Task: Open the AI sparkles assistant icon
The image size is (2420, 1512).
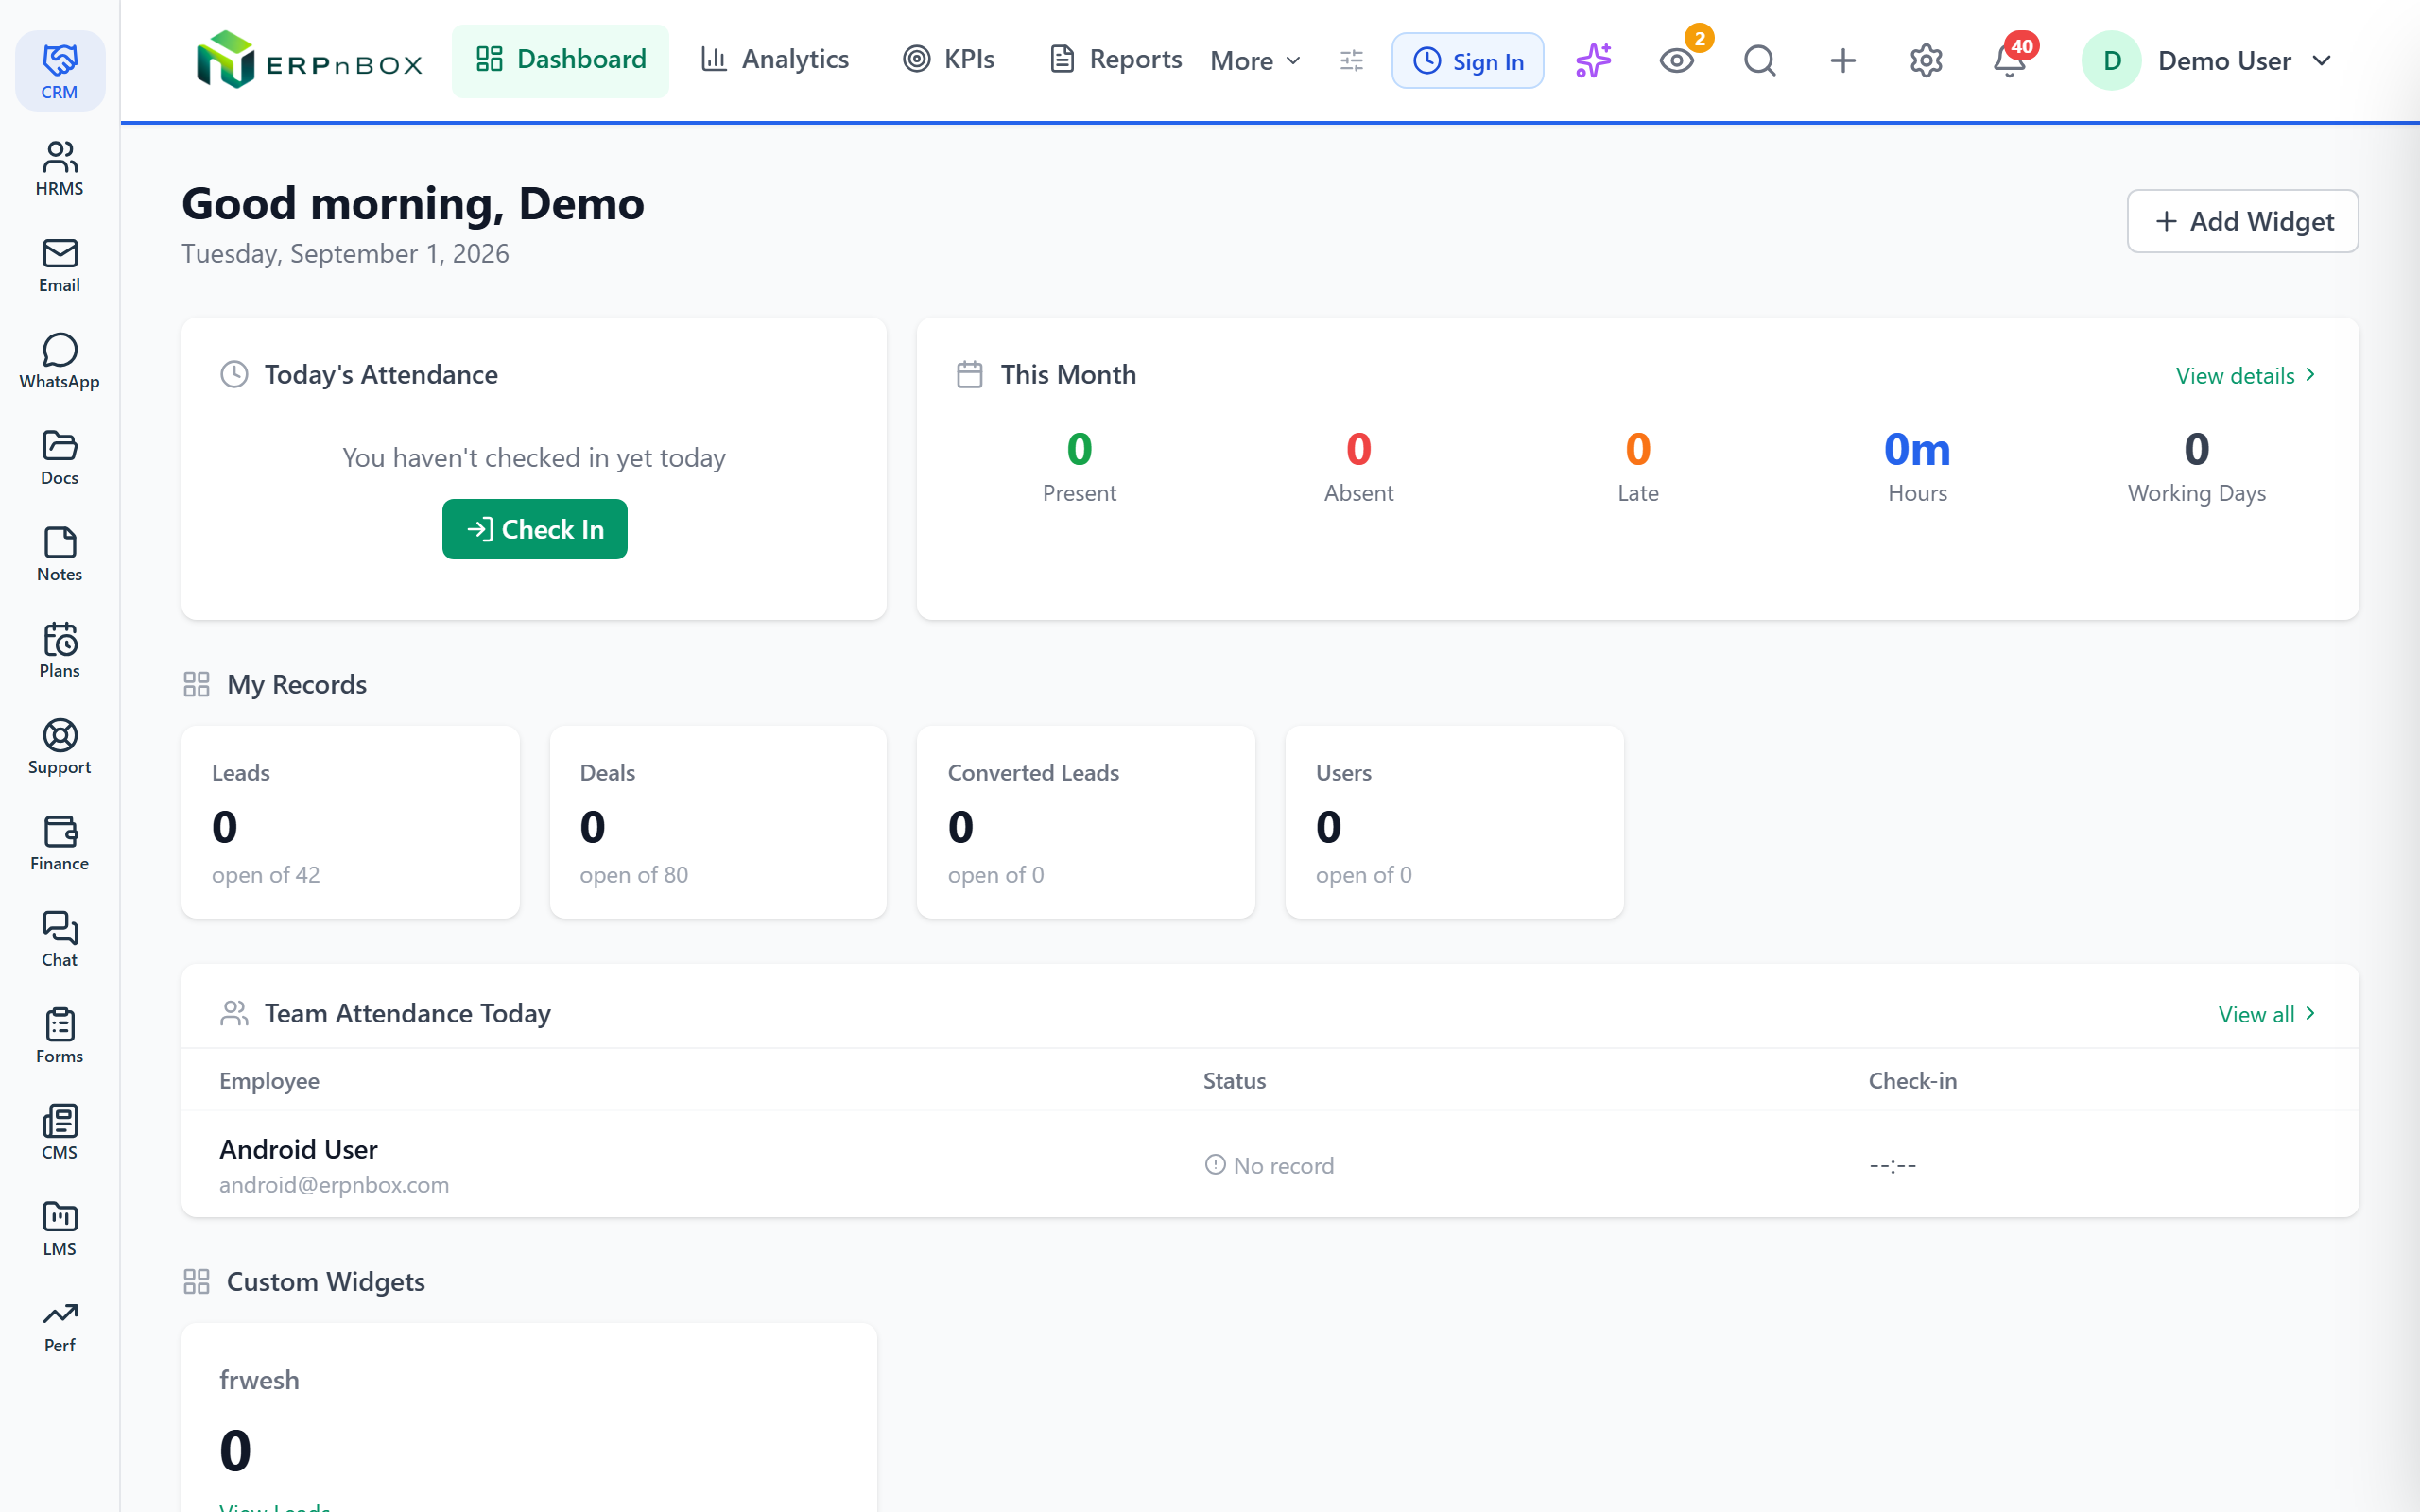Action: click(x=1593, y=61)
